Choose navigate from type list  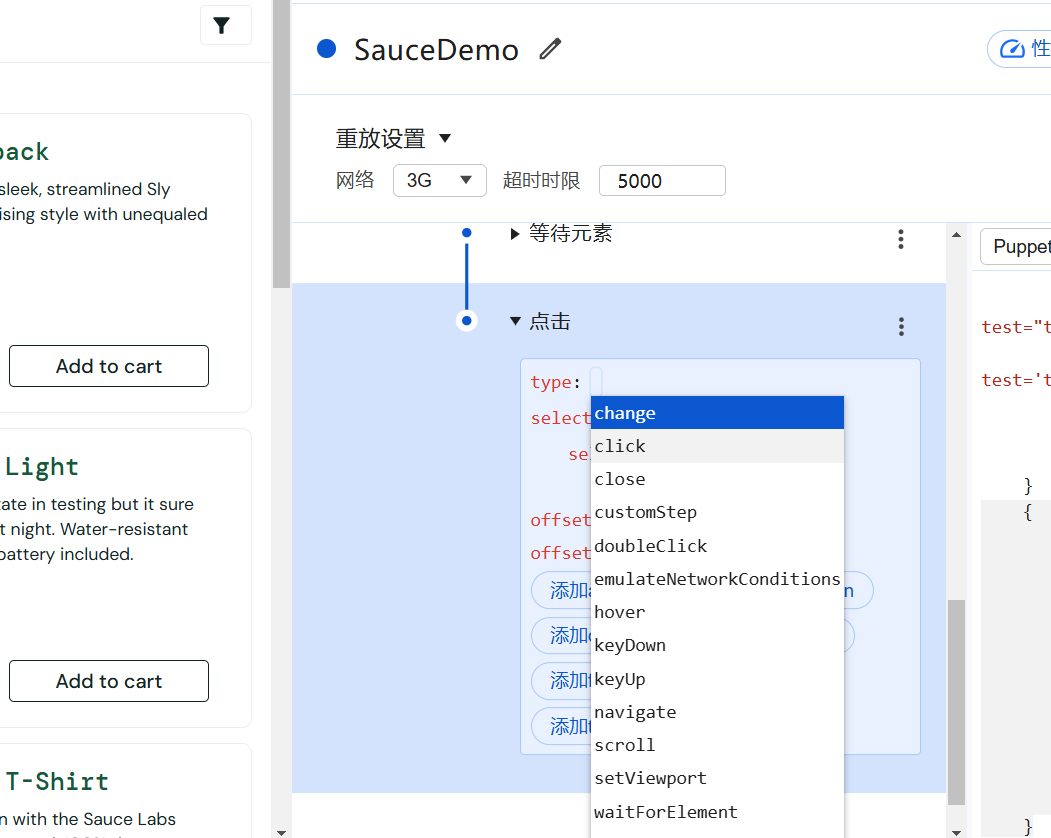coord(717,712)
